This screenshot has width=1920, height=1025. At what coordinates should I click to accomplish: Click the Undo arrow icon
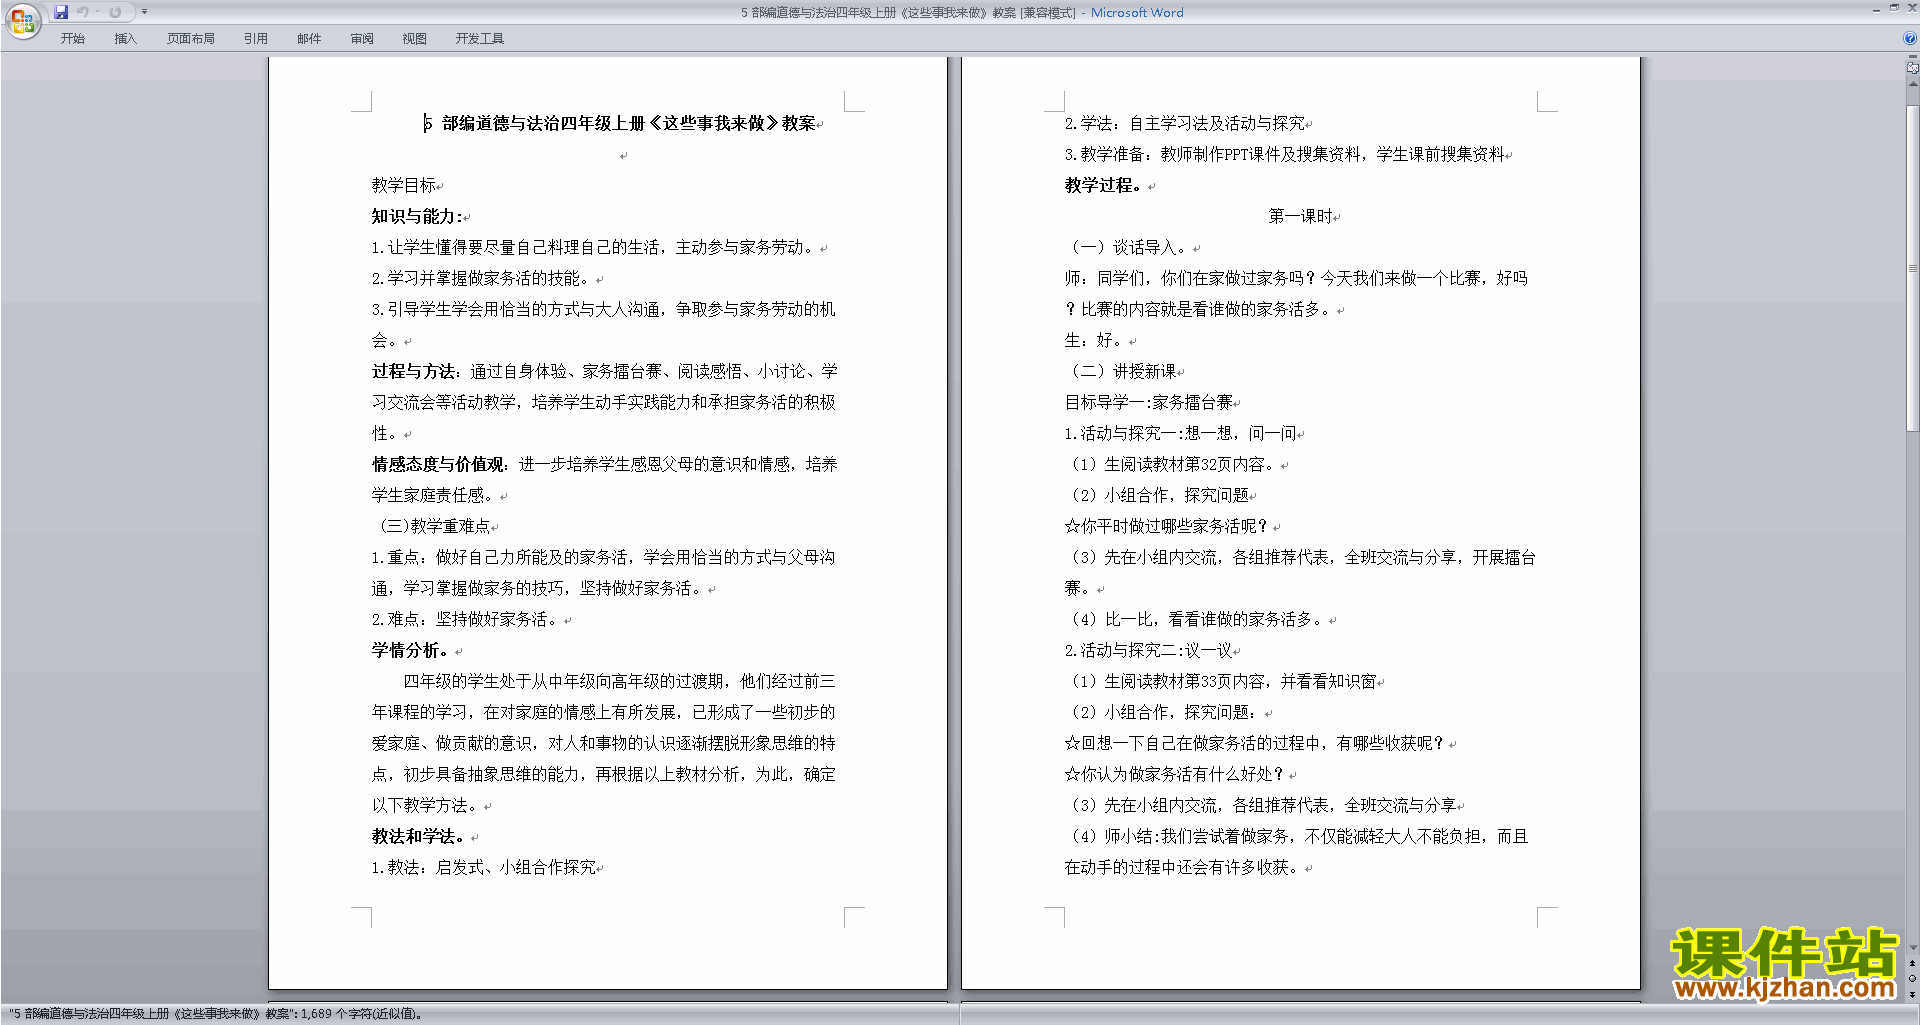(83, 12)
